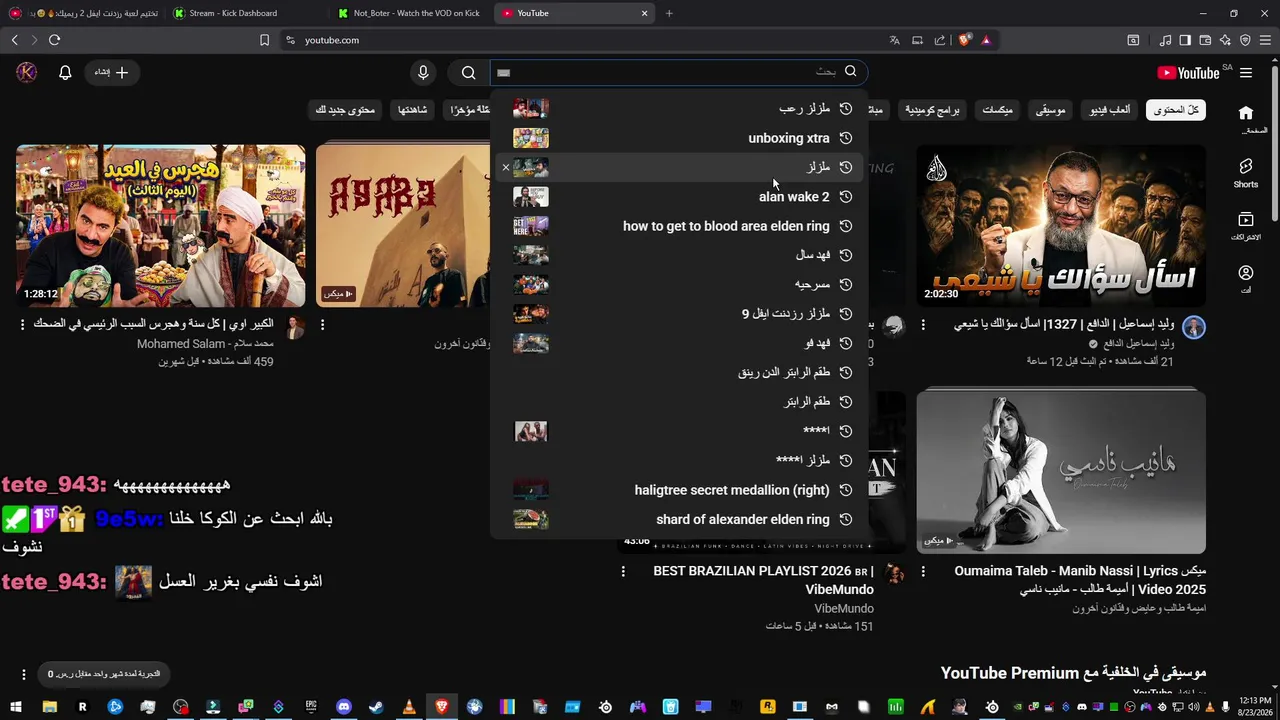The width and height of the screenshot is (1280, 720).
Task: Select the 'محتوى جديد لك' filter chip
Action: (345, 110)
